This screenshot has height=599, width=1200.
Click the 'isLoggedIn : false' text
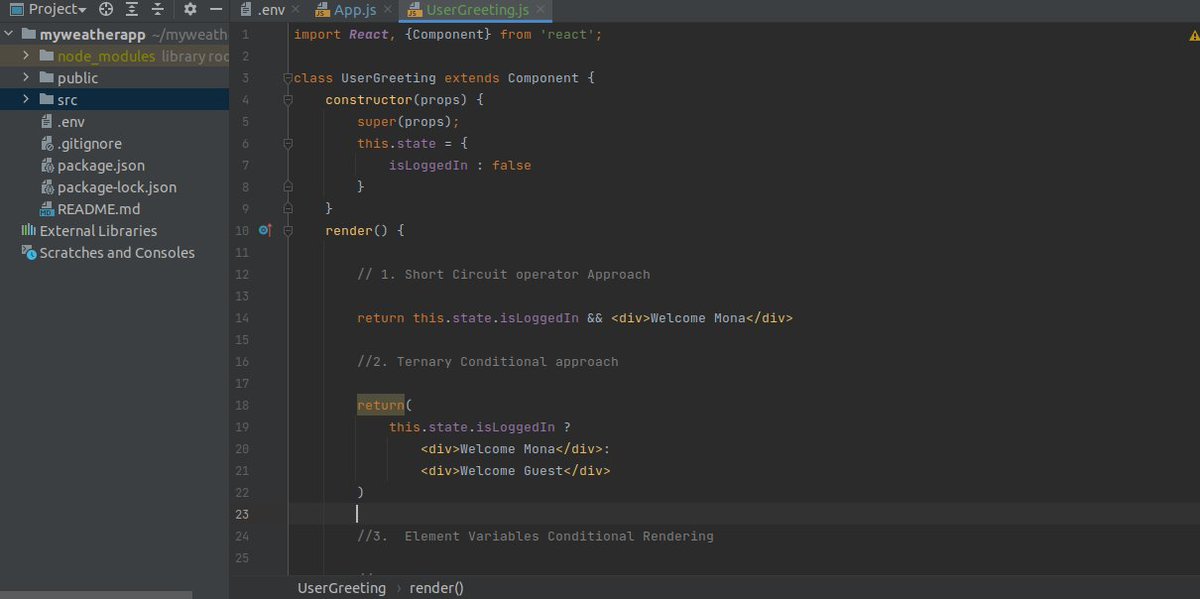(x=460, y=165)
